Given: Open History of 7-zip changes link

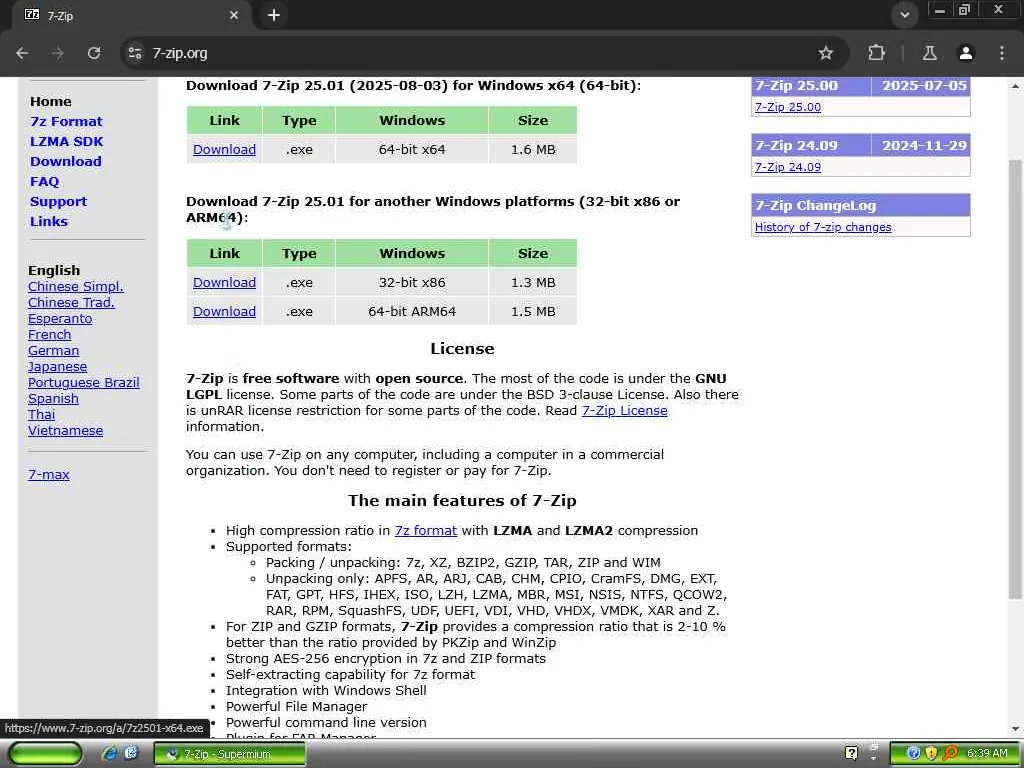Looking at the screenshot, I should (823, 227).
